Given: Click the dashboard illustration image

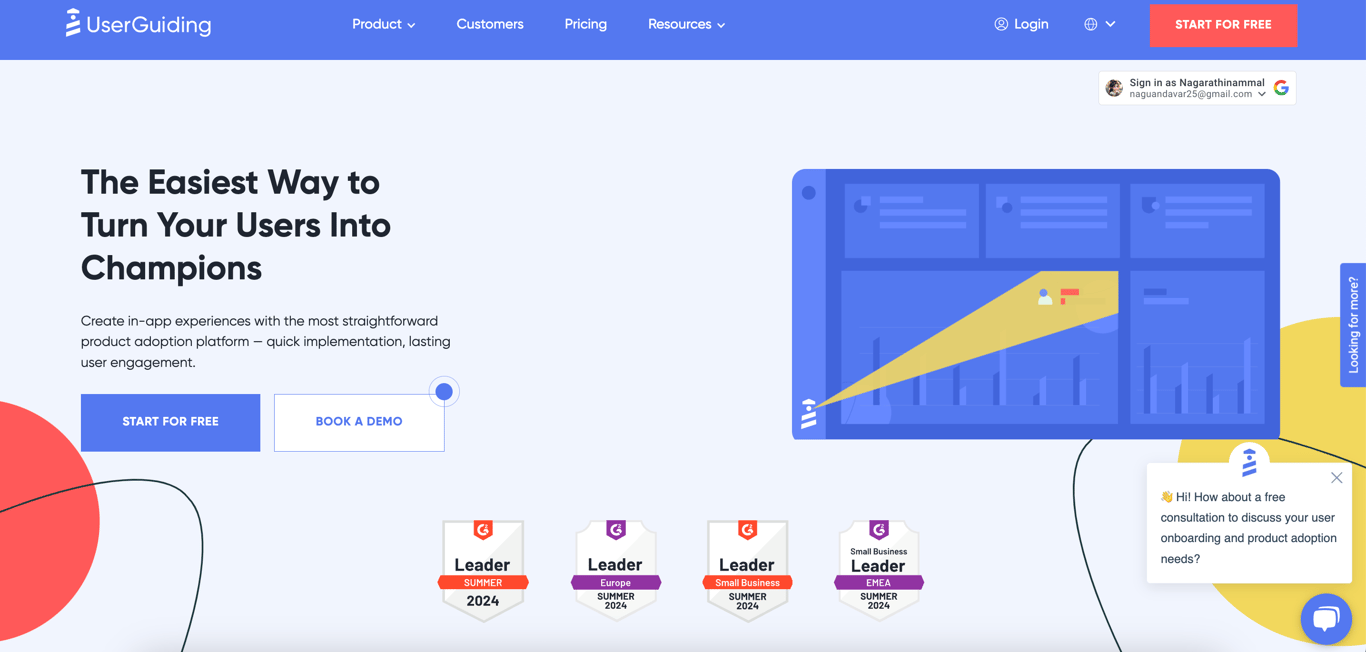Looking at the screenshot, I should click(1036, 304).
